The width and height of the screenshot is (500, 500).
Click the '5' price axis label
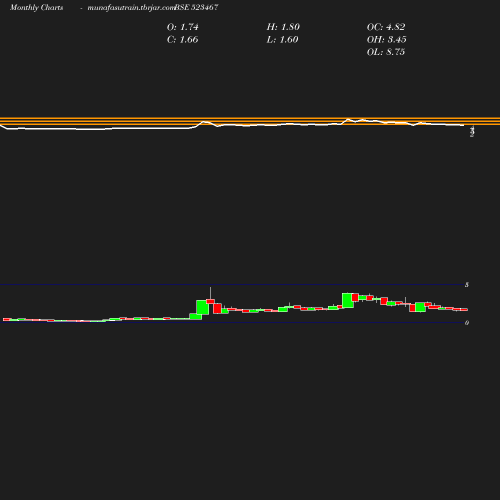tap(467, 285)
